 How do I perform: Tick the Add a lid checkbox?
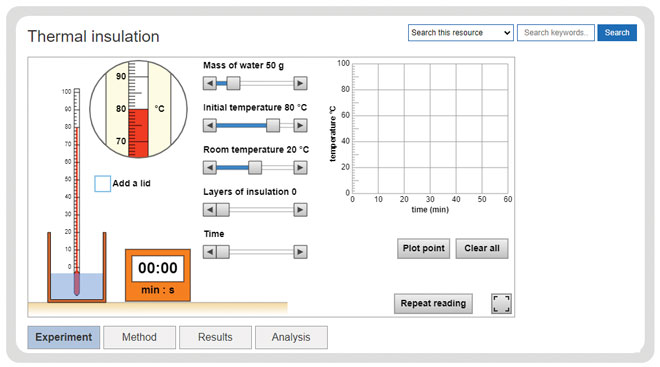(x=102, y=184)
